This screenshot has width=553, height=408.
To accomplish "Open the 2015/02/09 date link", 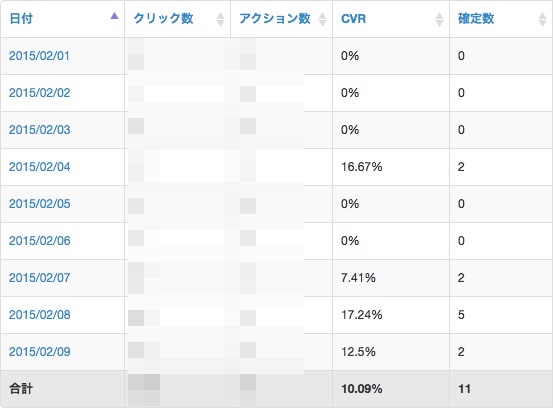I will click(40, 352).
